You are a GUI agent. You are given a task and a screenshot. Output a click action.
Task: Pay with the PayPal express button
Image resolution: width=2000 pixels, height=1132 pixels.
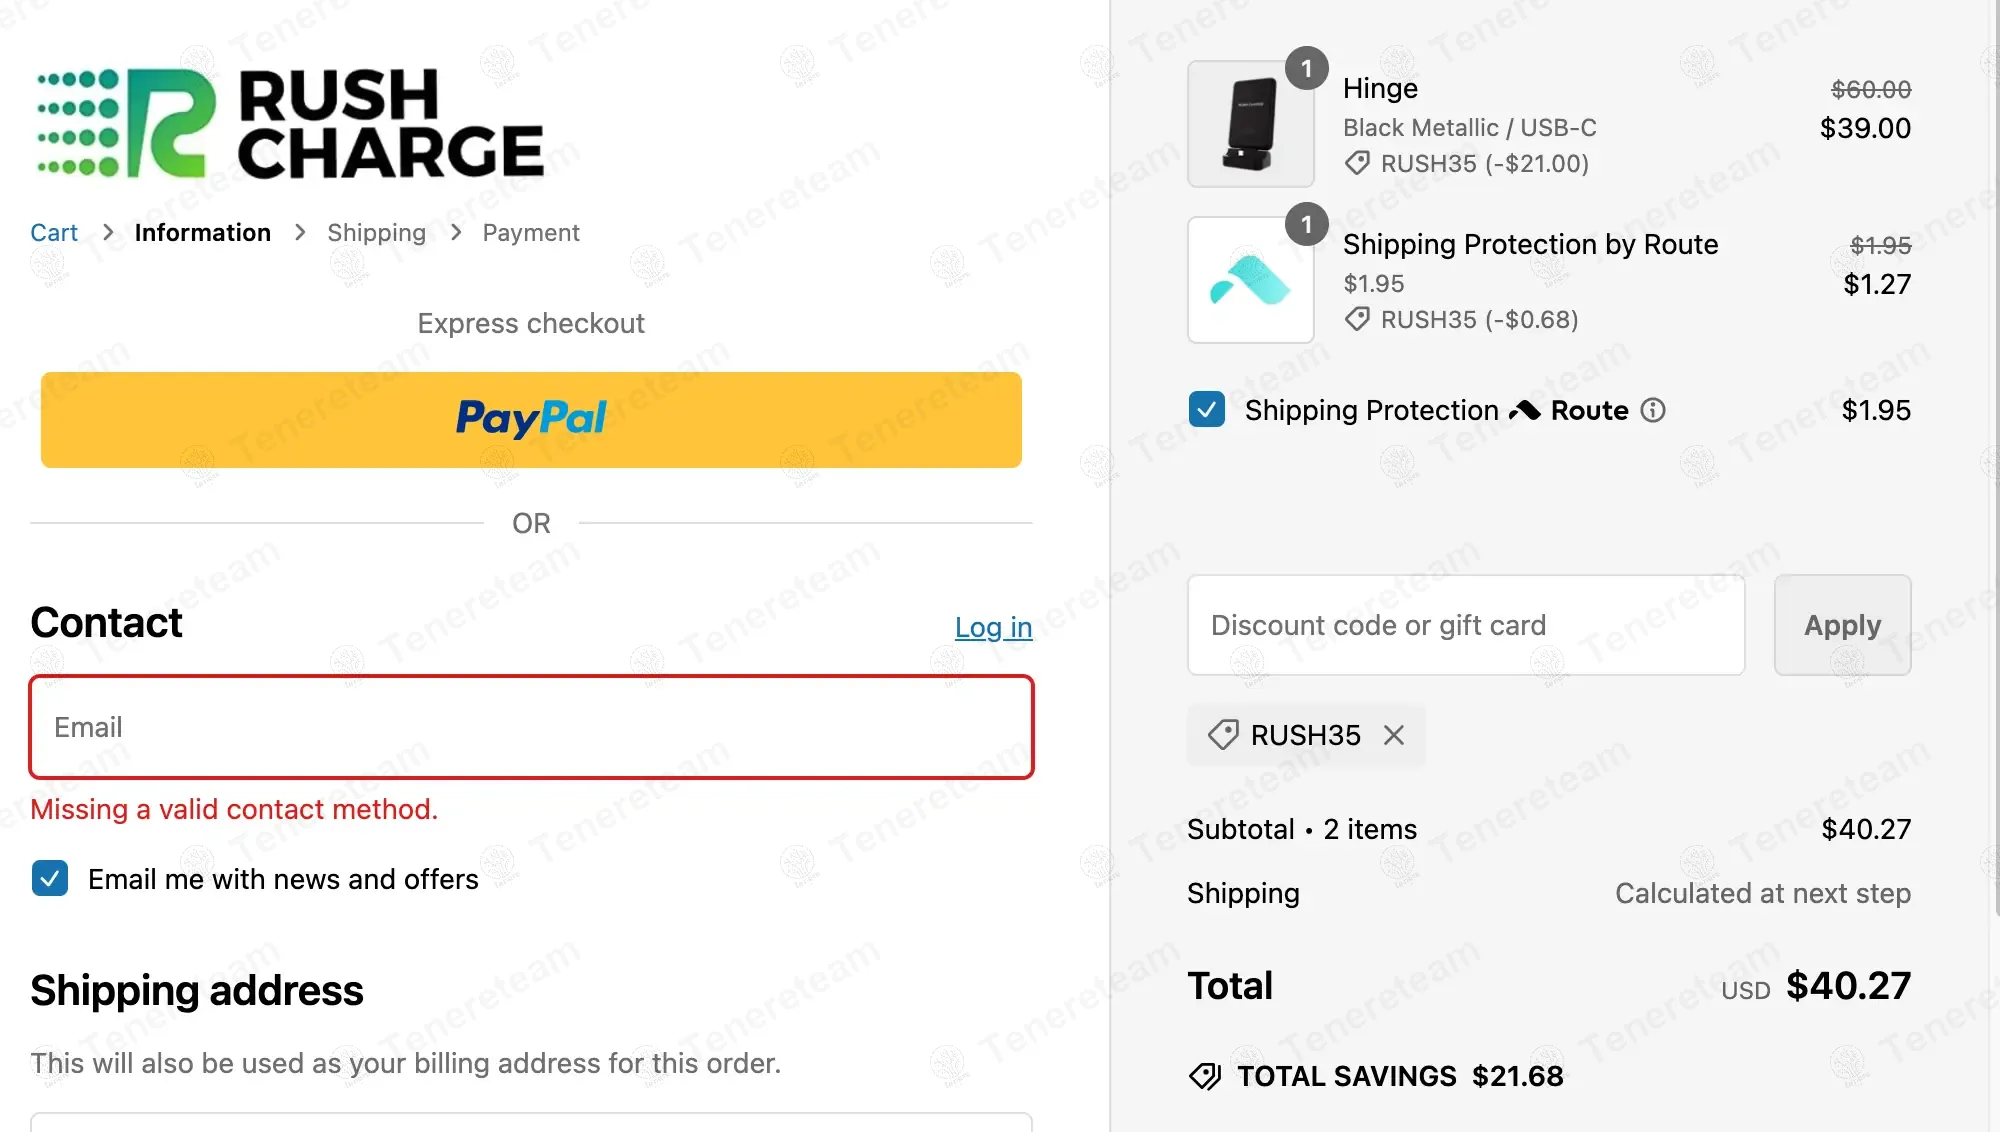[x=531, y=420]
